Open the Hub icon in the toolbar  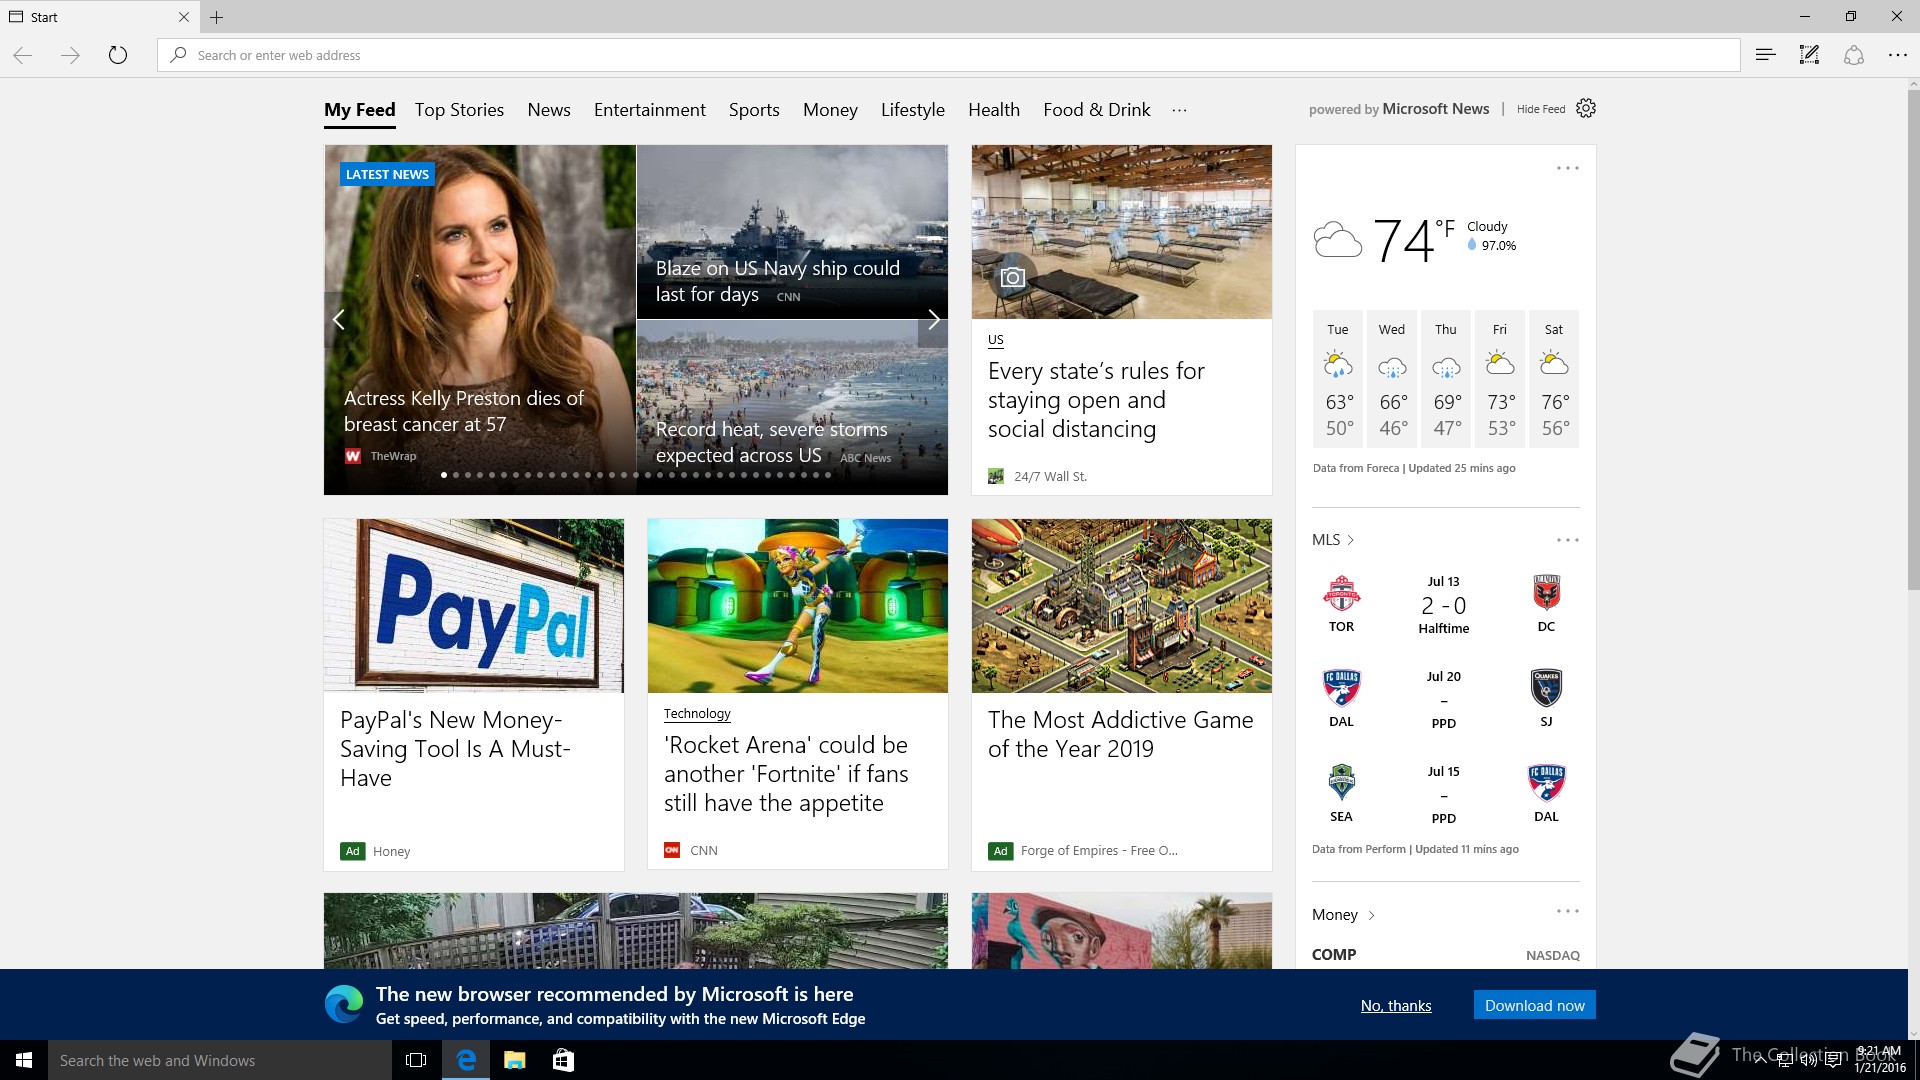1765,55
